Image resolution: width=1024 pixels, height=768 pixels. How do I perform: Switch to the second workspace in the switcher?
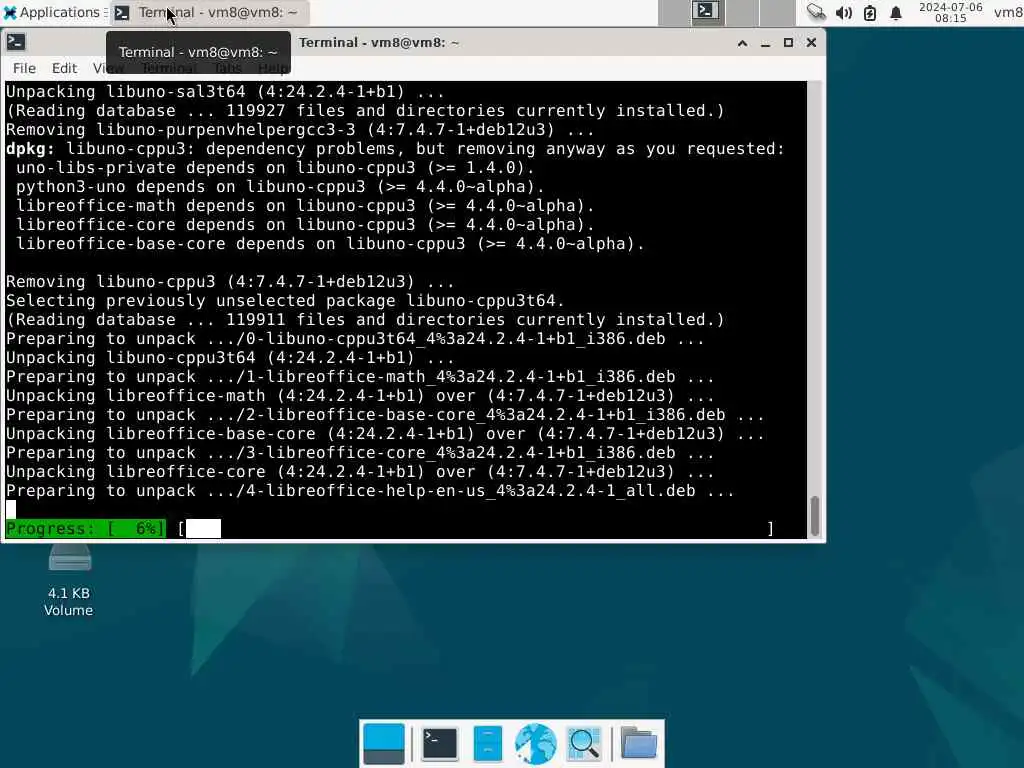point(743,12)
